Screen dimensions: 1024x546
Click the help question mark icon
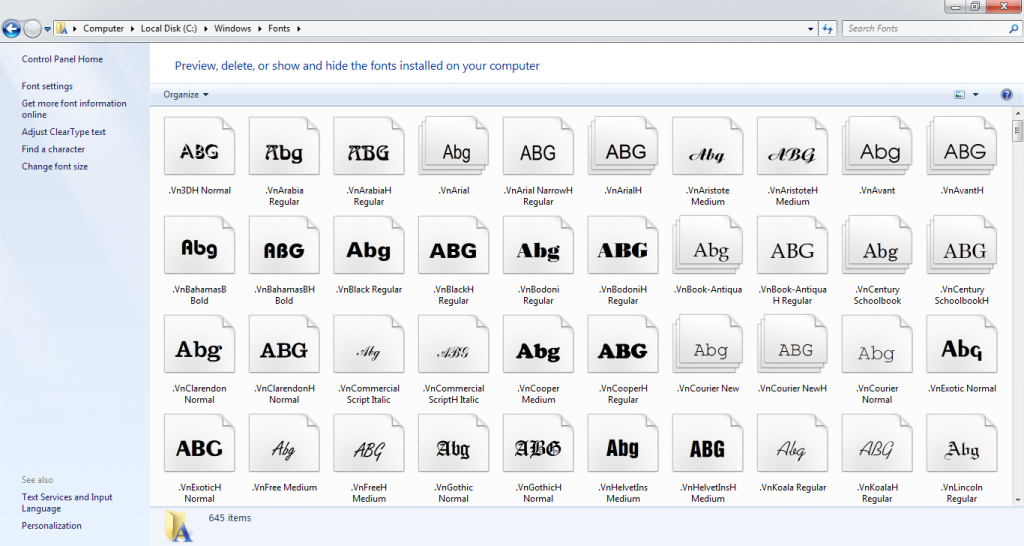pyautogui.click(x=1006, y=94)
